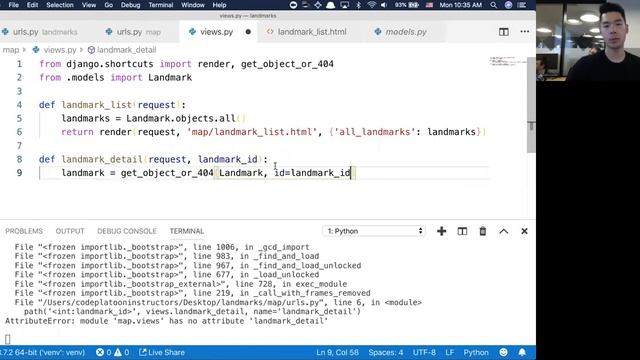Open the Terminal menu
640x360 pixels.
(160, 5)
